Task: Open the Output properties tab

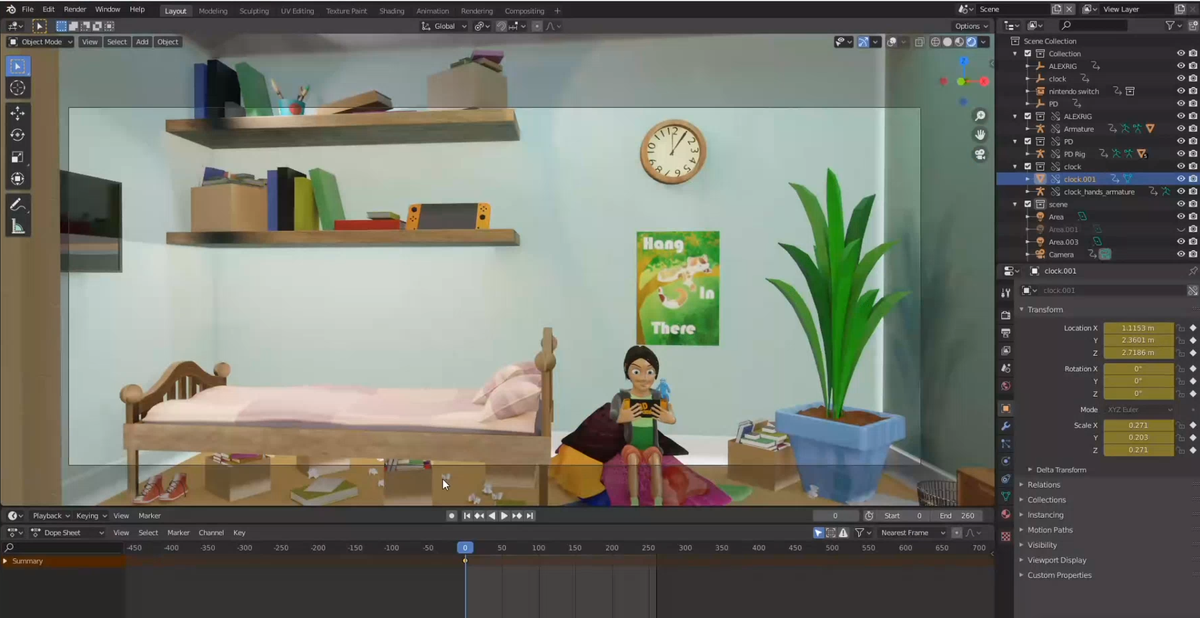Action: [x=1005, y=333]
